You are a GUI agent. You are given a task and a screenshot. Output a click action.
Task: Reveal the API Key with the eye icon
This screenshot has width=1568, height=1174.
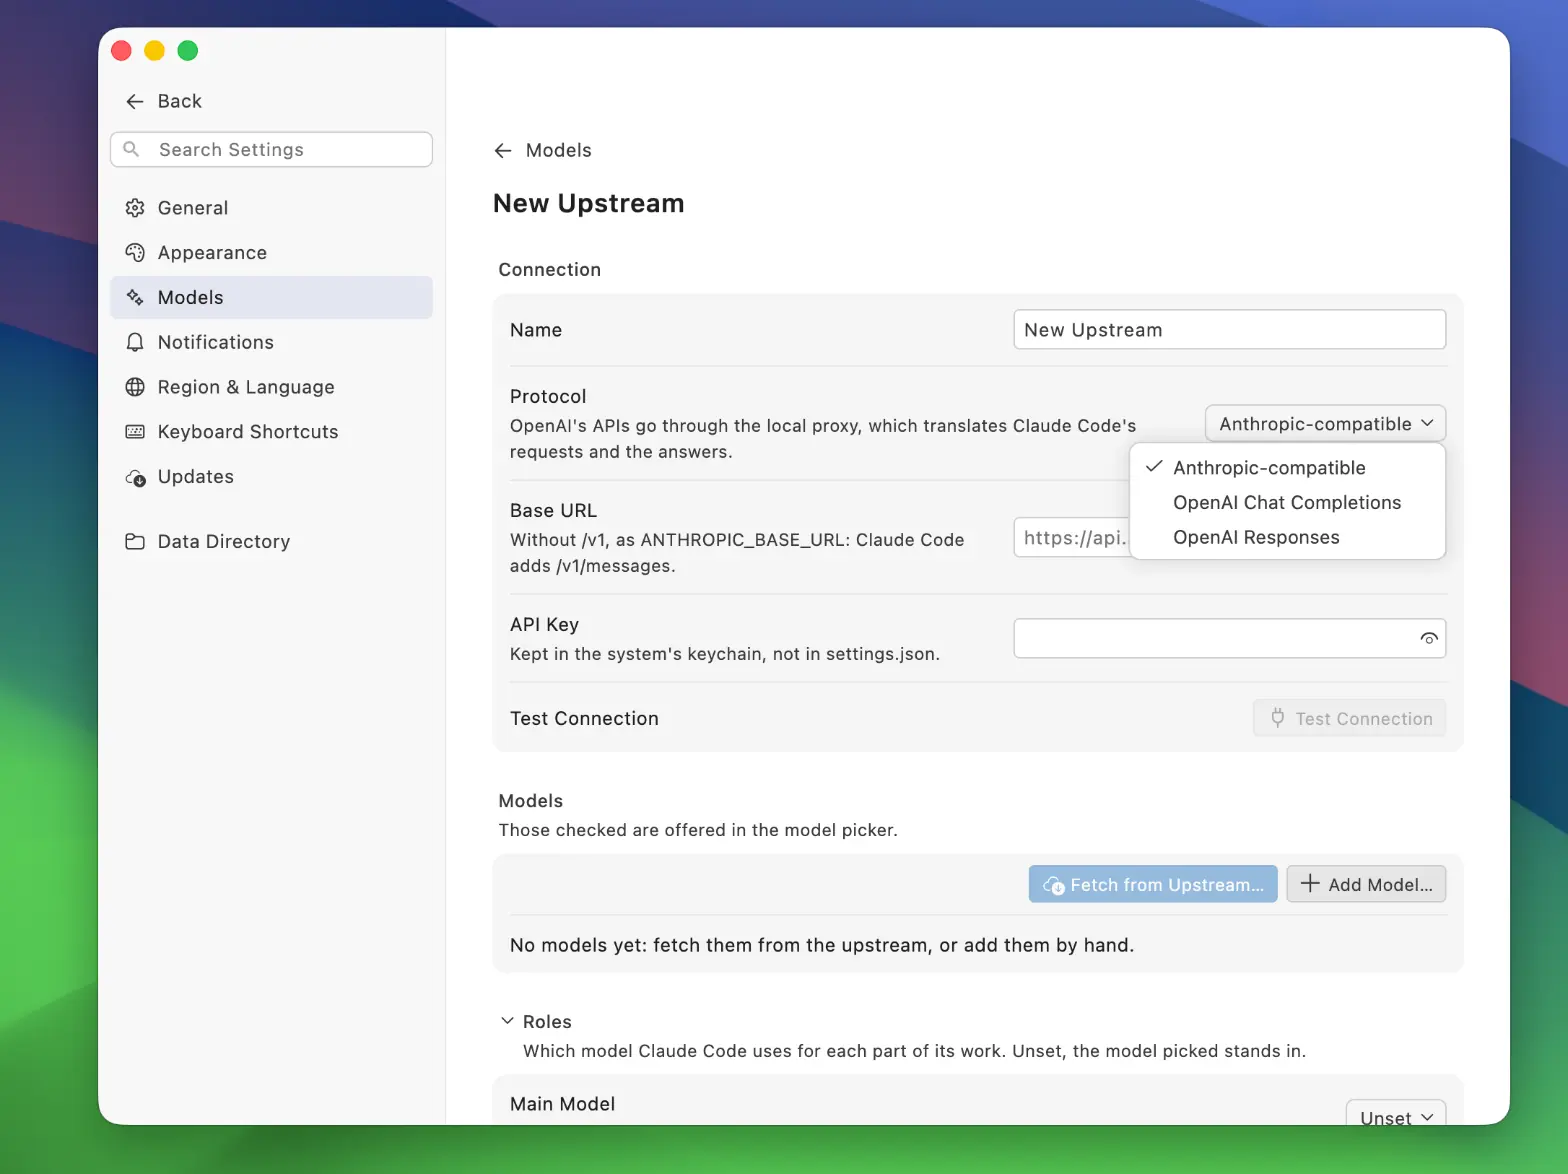1429,639
